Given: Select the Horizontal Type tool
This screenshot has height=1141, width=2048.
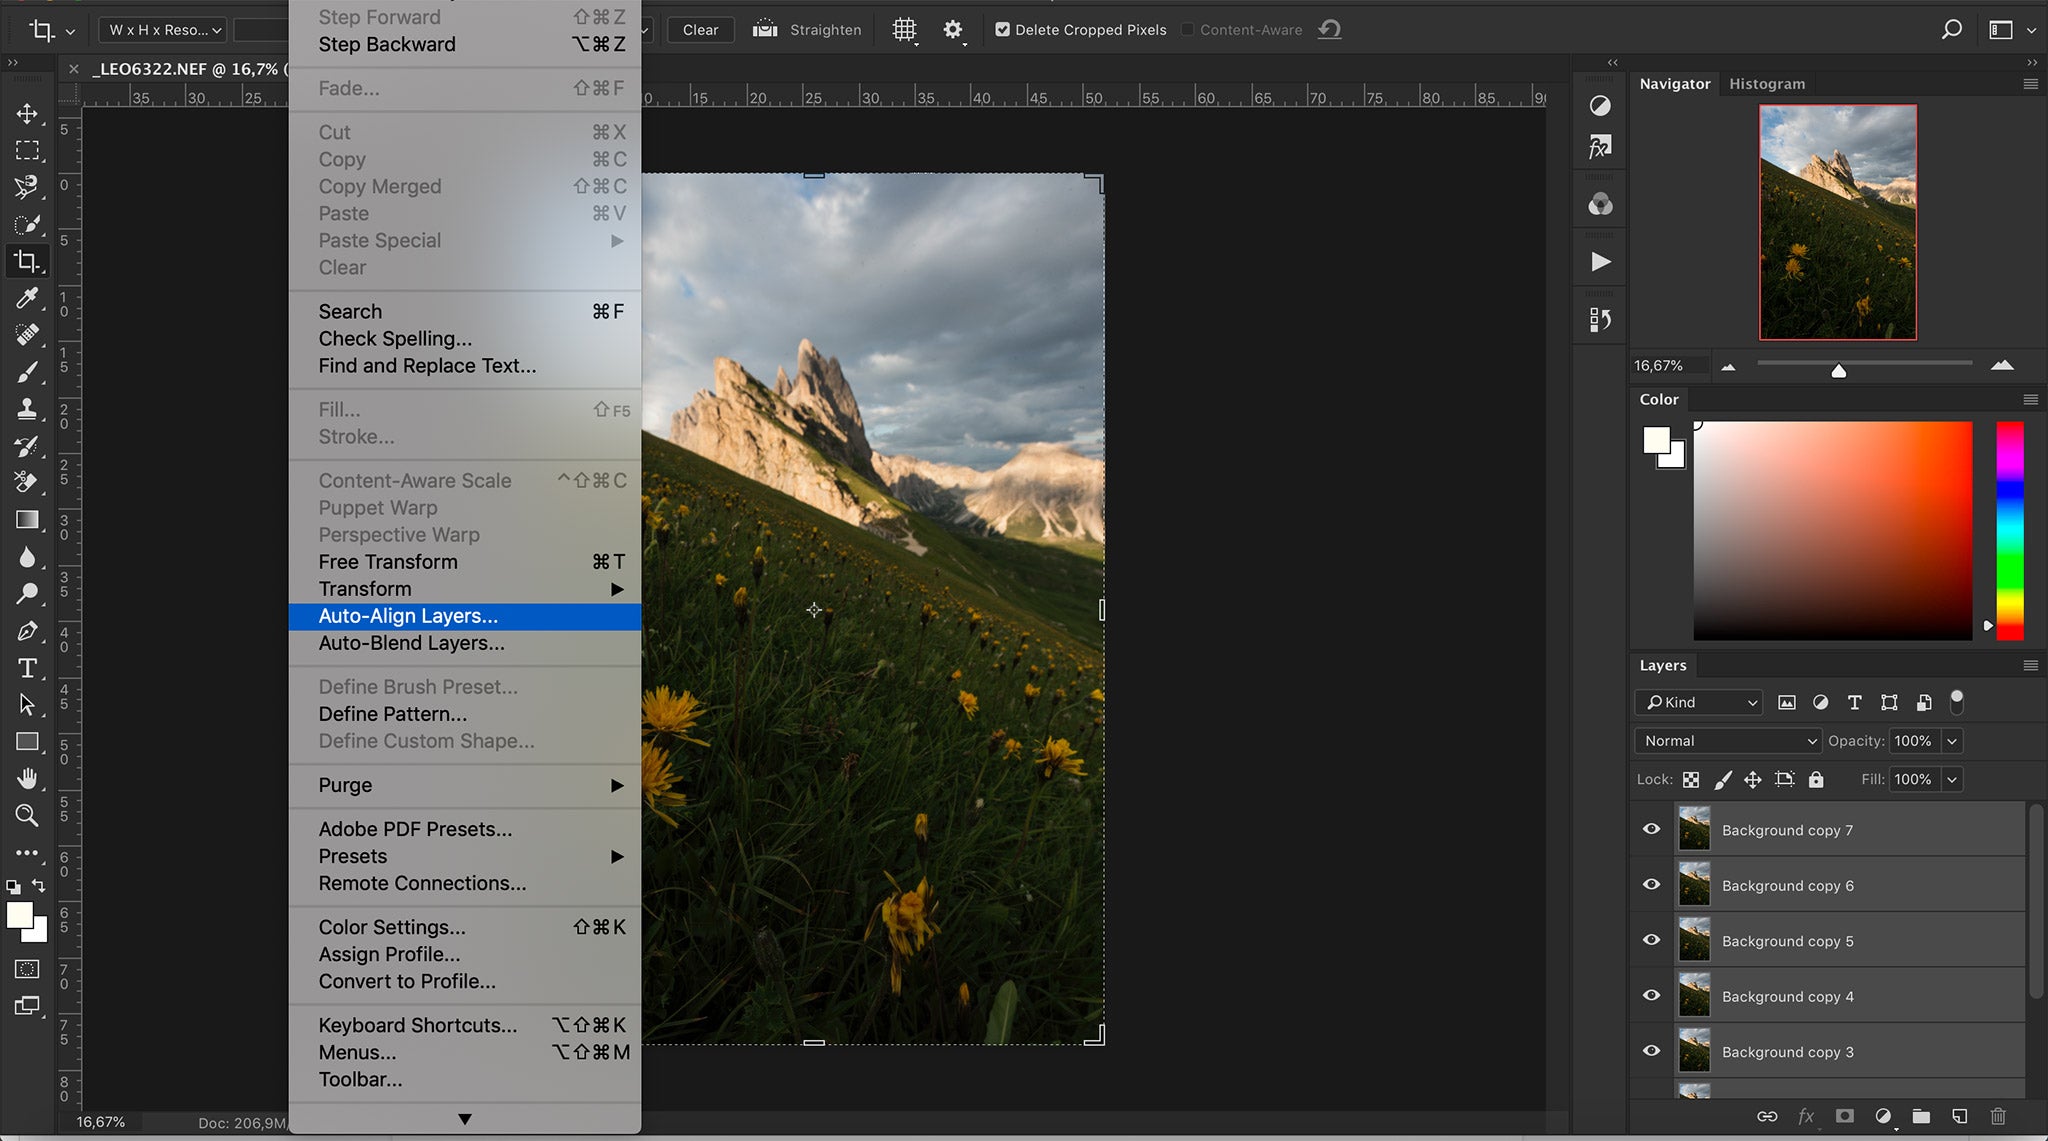Looking at the screenshot, I should click(27, 668).
